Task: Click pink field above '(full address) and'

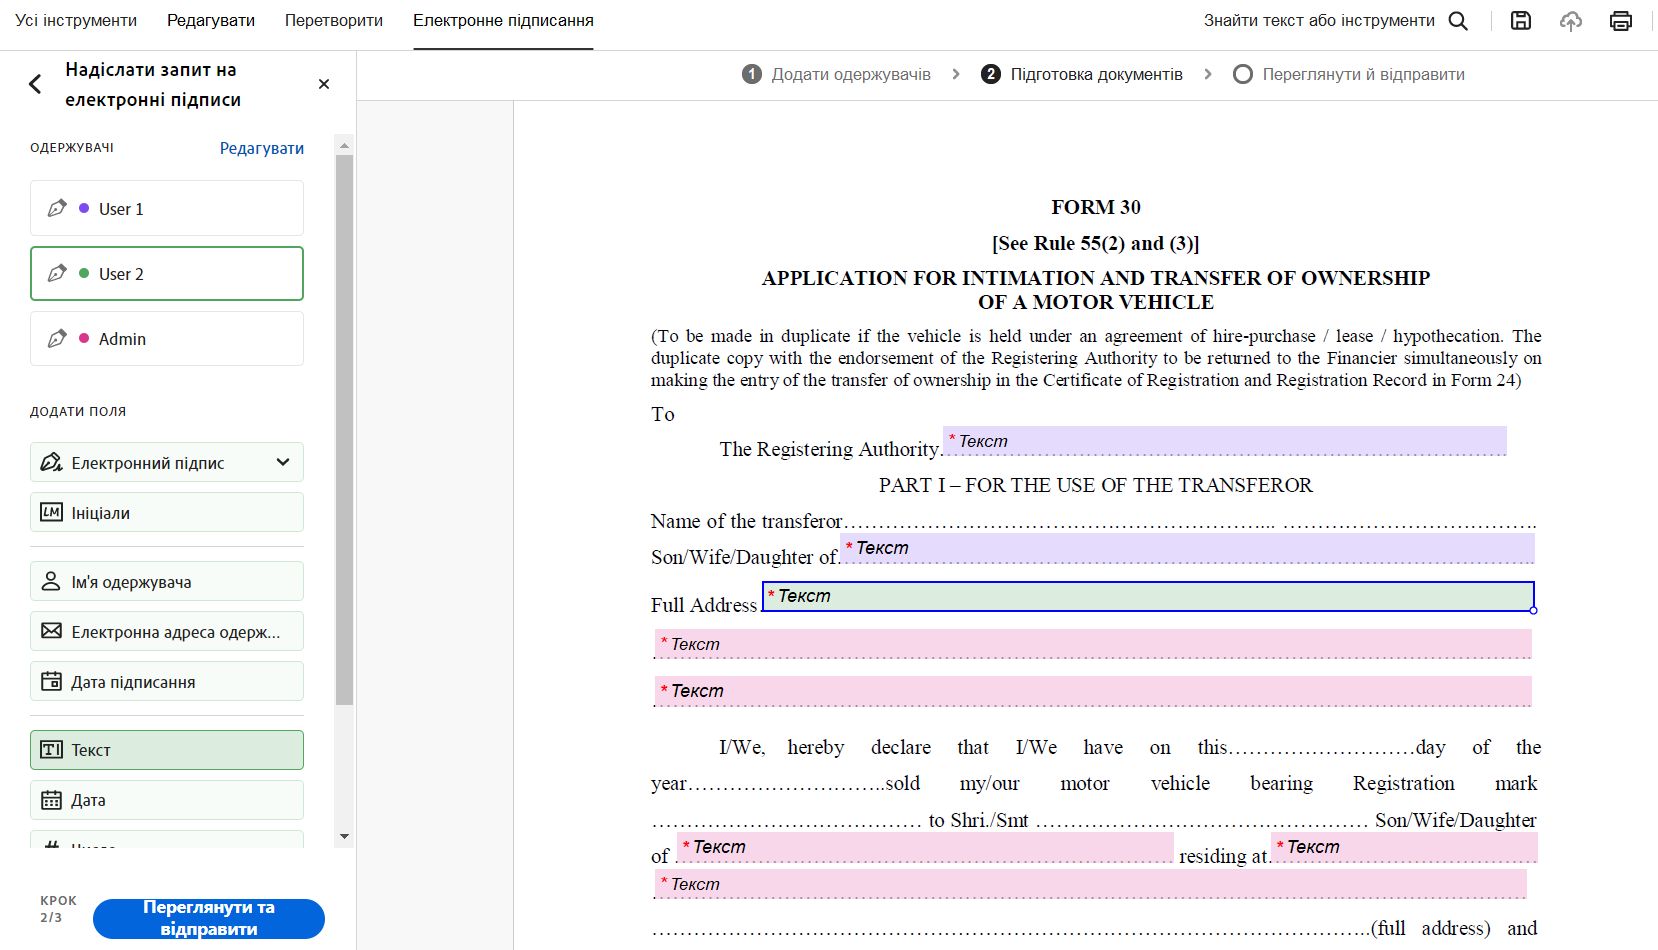Action: tap(1091, 884)
